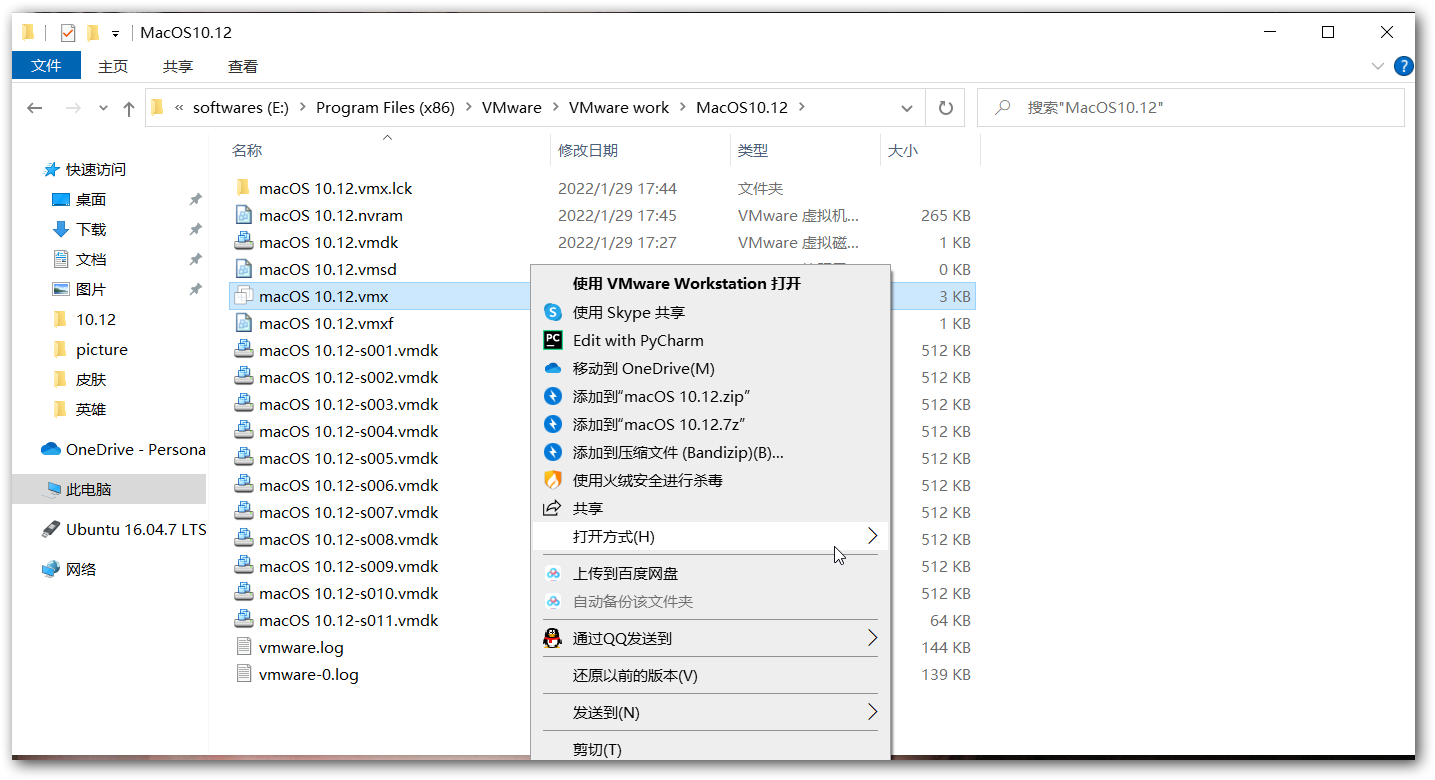The height and width of the screenshot is (780, 1435).
Task: Click the new folder icon in title bar
Action: pos(93,33)
